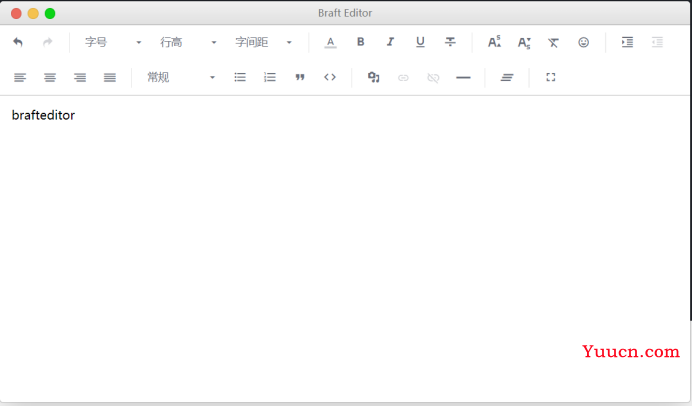
Task: Justify the text alignment
Action: (x=110, y=78)
